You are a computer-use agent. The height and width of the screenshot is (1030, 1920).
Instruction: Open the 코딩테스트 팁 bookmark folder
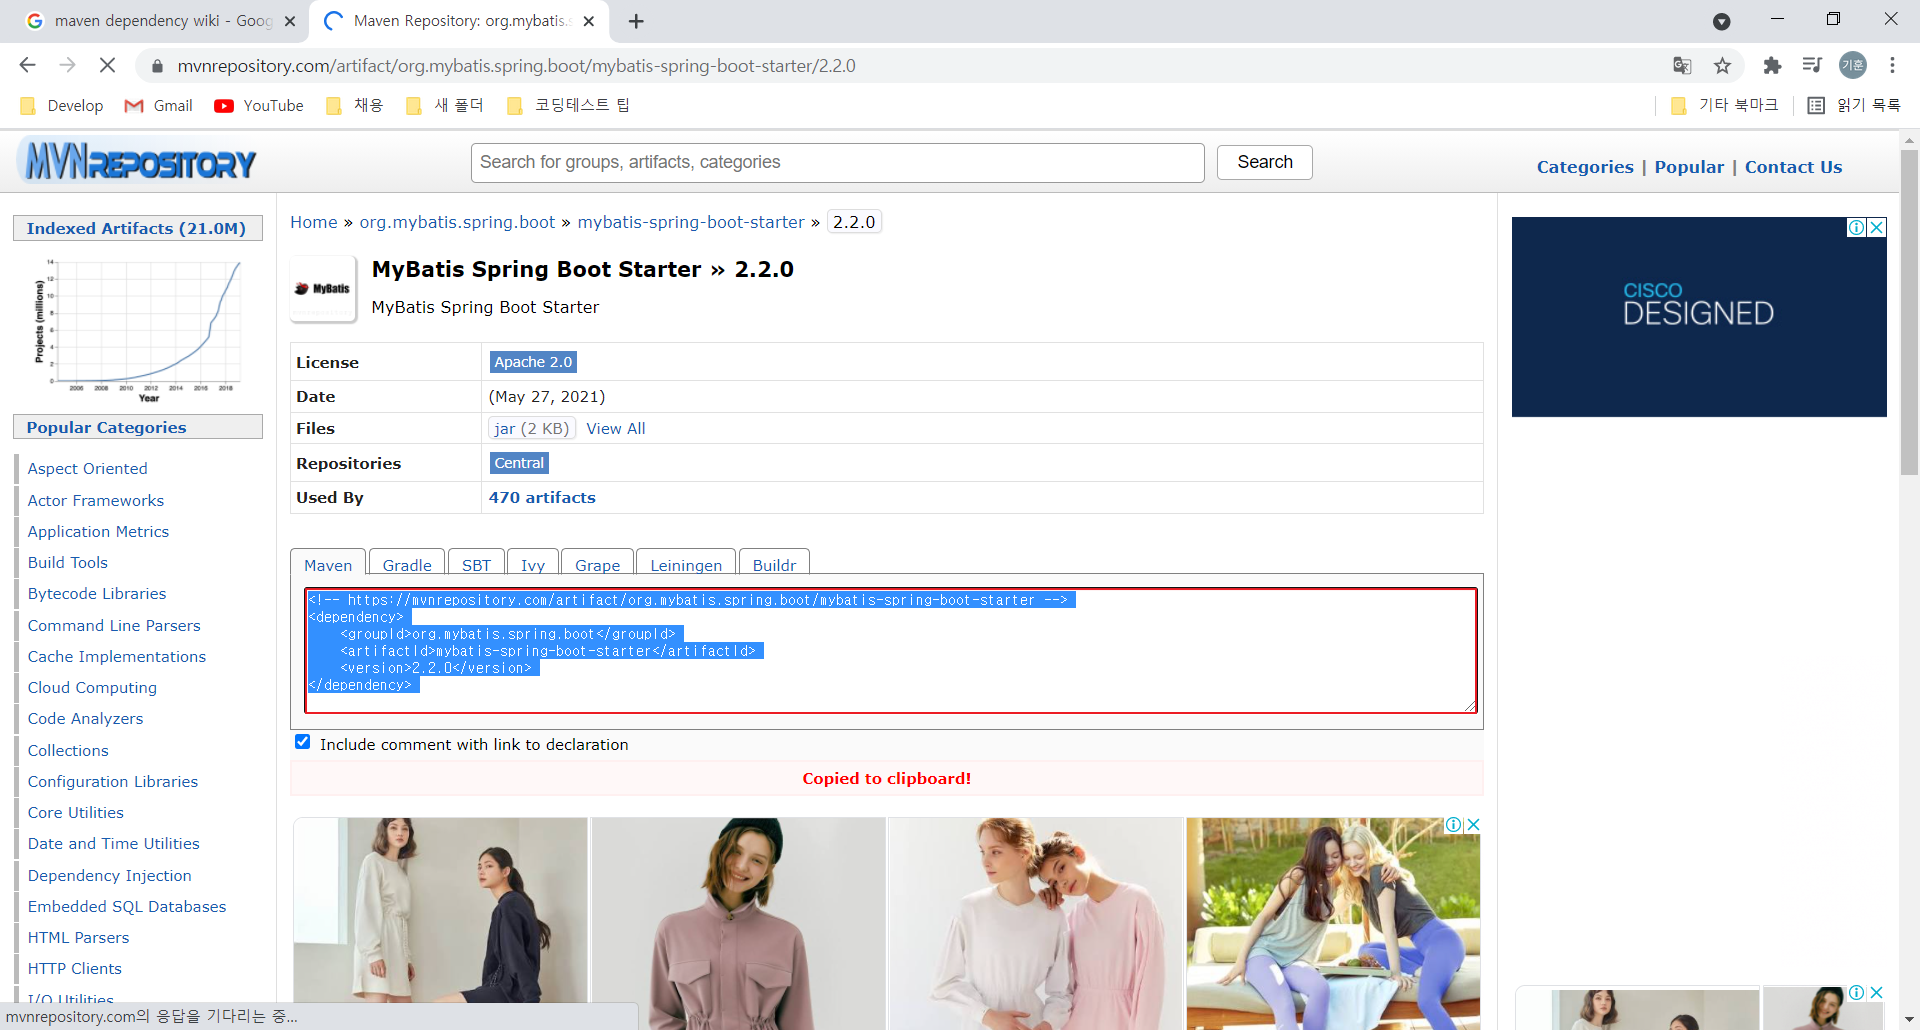point(568,105)
